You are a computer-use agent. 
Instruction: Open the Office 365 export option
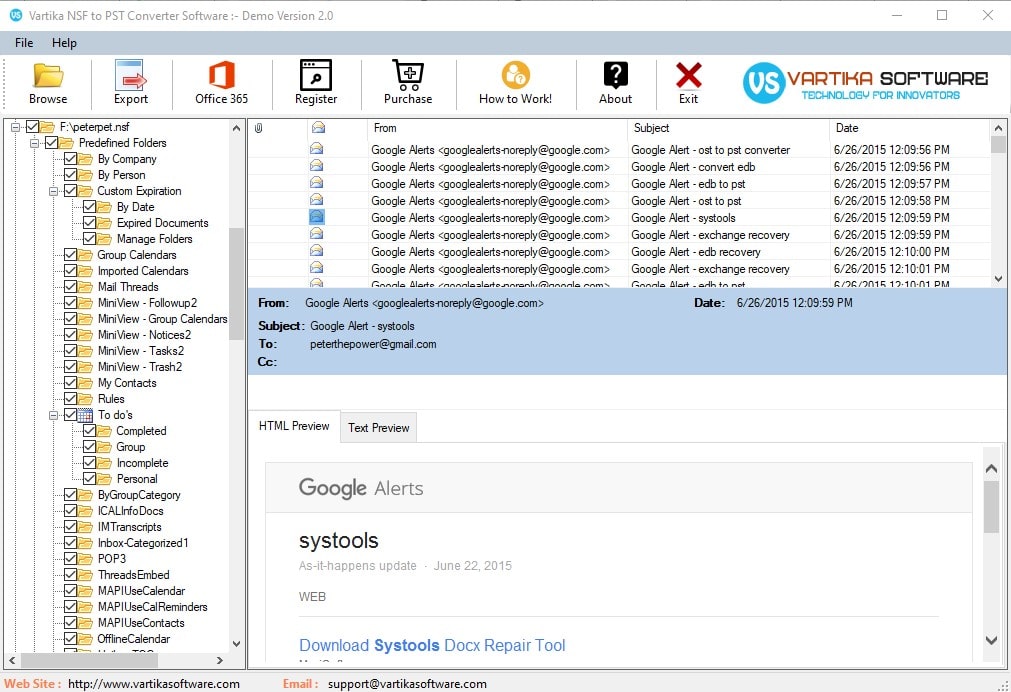point(221,77)
